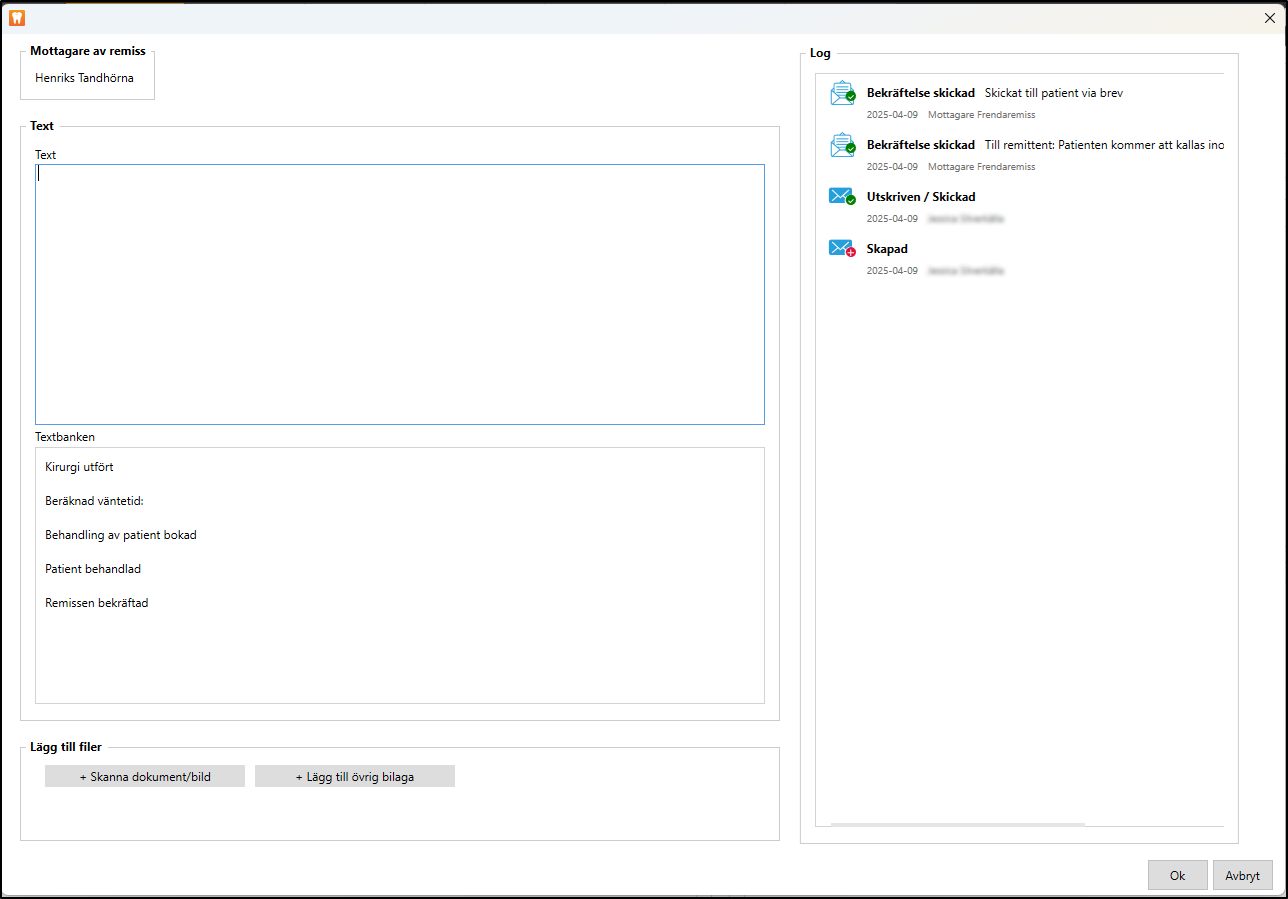
Task: Select 'Patient behandlad' in Textbanken
Action: click(93, 569)
